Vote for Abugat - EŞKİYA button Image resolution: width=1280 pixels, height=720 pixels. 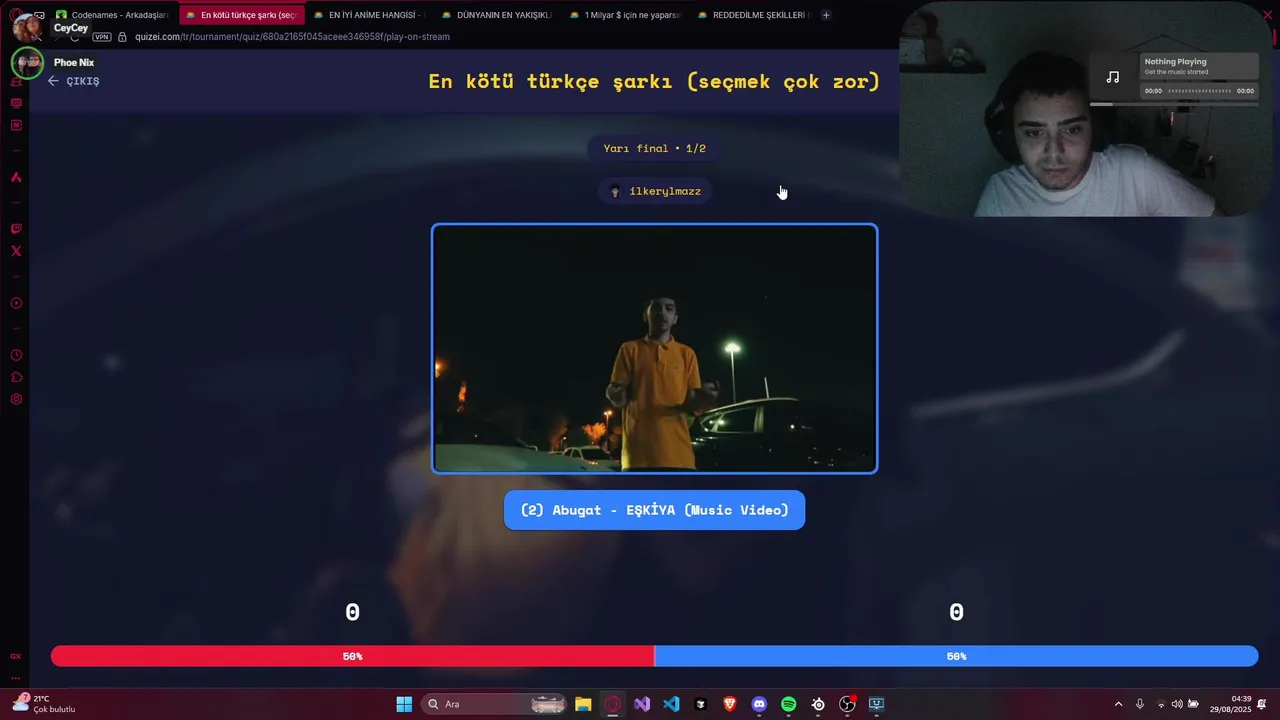[654, 510]
